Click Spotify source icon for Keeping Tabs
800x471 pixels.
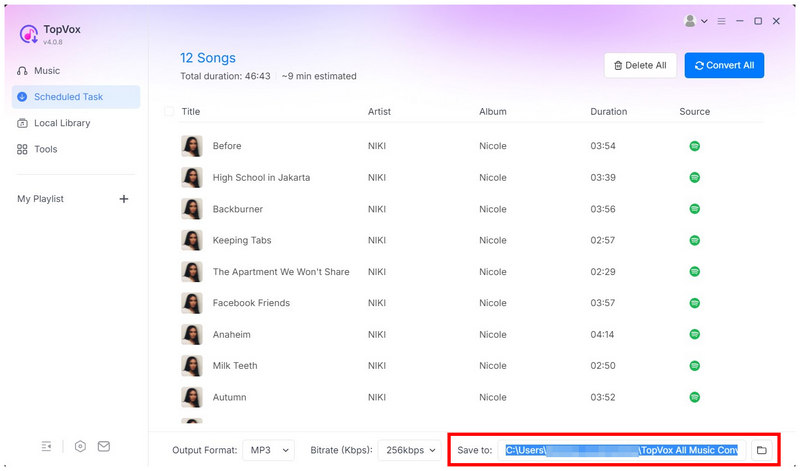pyautogui.click(x=694, y=240)
